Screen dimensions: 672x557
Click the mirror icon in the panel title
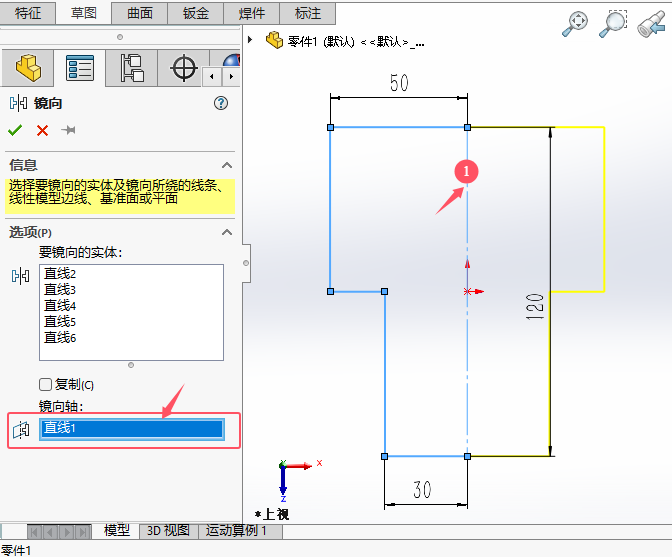[x=18, y=103]
